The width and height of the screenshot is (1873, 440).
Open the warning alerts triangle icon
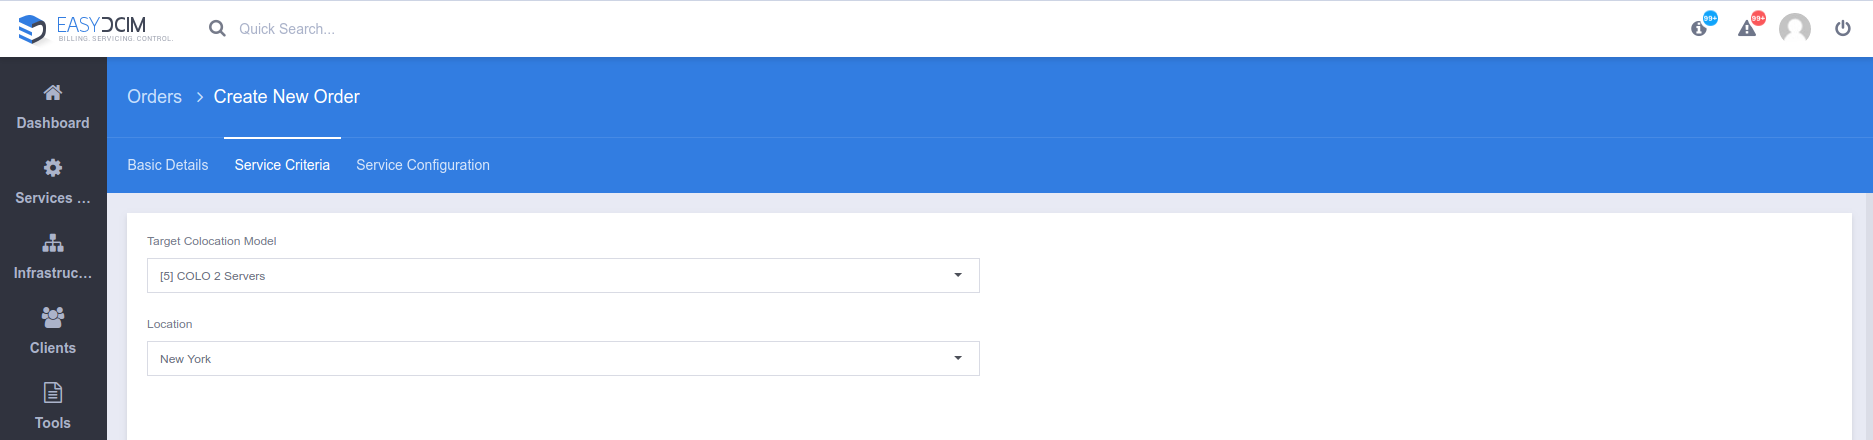pyautogui.click(x=1747, y=29)
